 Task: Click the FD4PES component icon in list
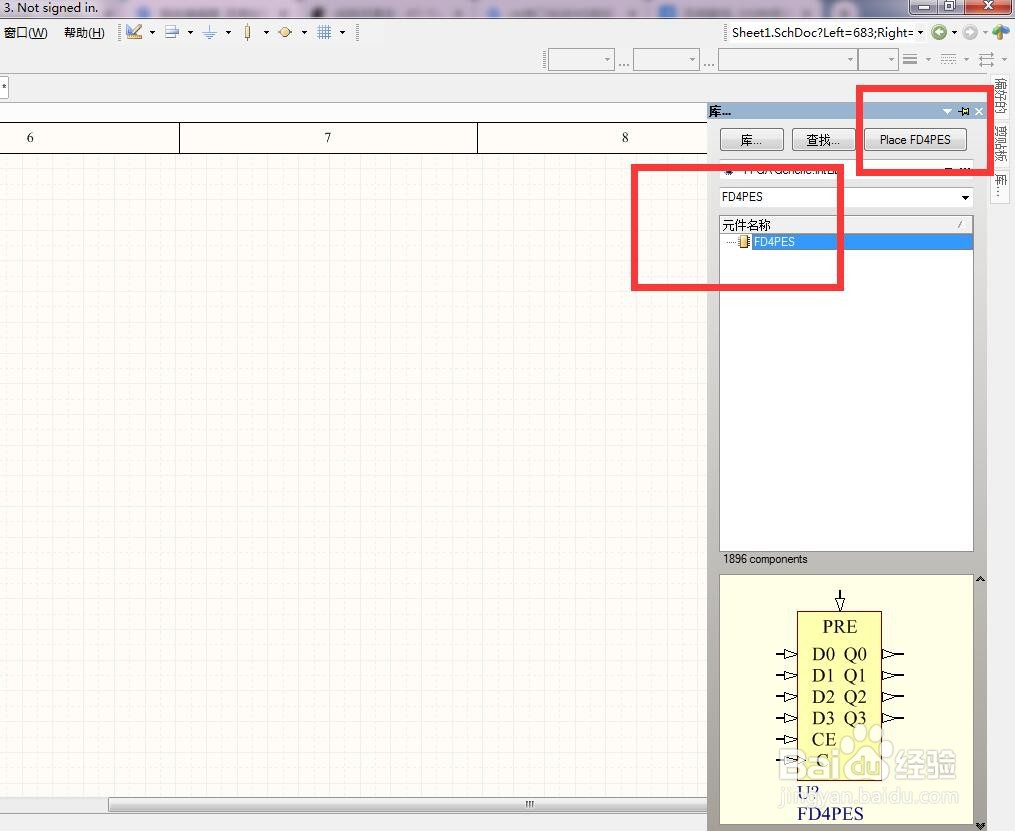[744, 241]
